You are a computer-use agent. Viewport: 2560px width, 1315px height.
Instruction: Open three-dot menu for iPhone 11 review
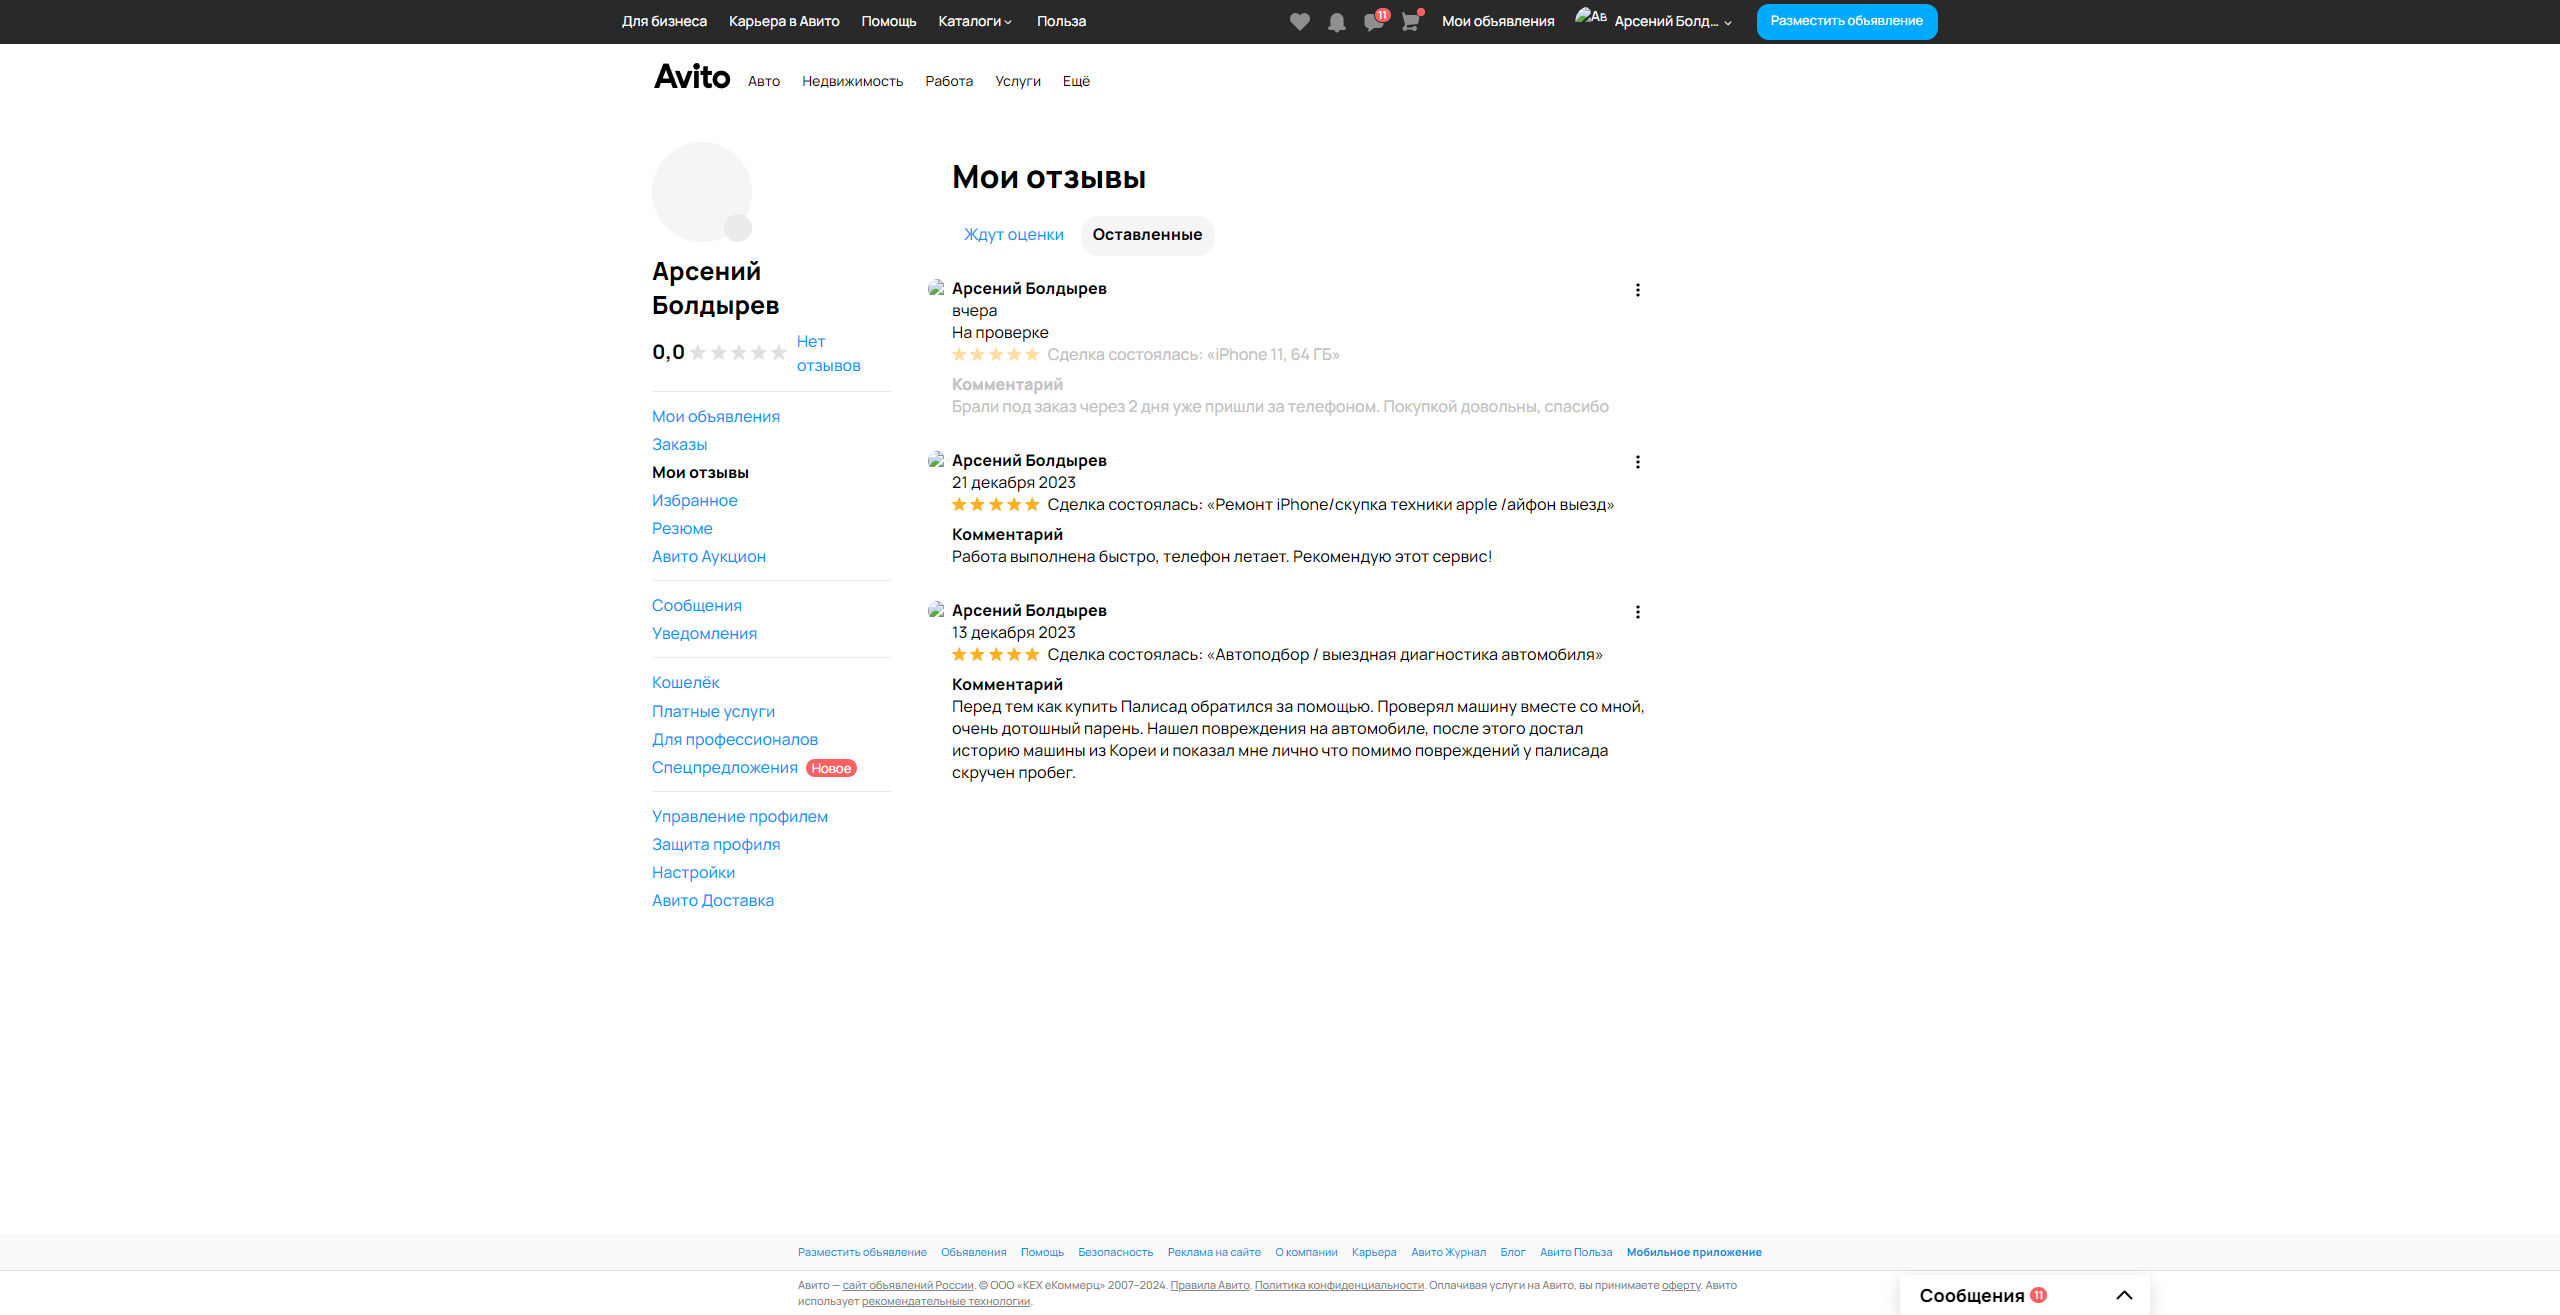[x=1637, y=290]
